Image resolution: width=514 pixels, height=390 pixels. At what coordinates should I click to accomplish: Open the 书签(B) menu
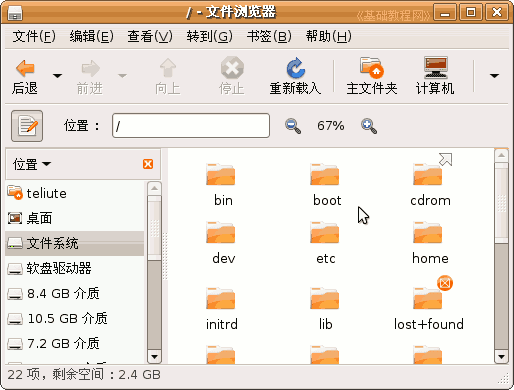[269, 36]
